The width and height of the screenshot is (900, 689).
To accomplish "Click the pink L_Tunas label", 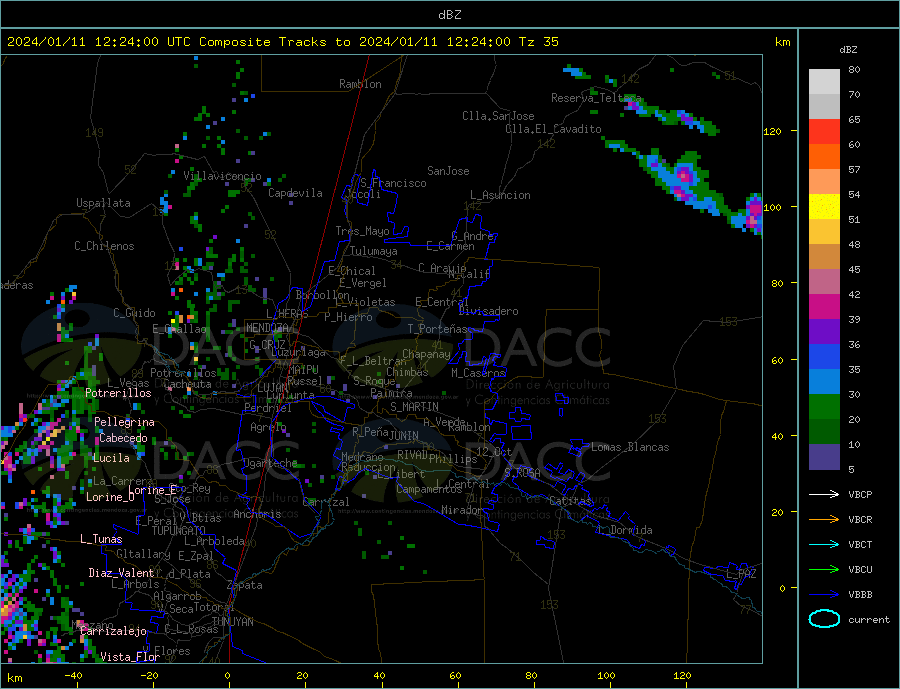I will (101, 539).
